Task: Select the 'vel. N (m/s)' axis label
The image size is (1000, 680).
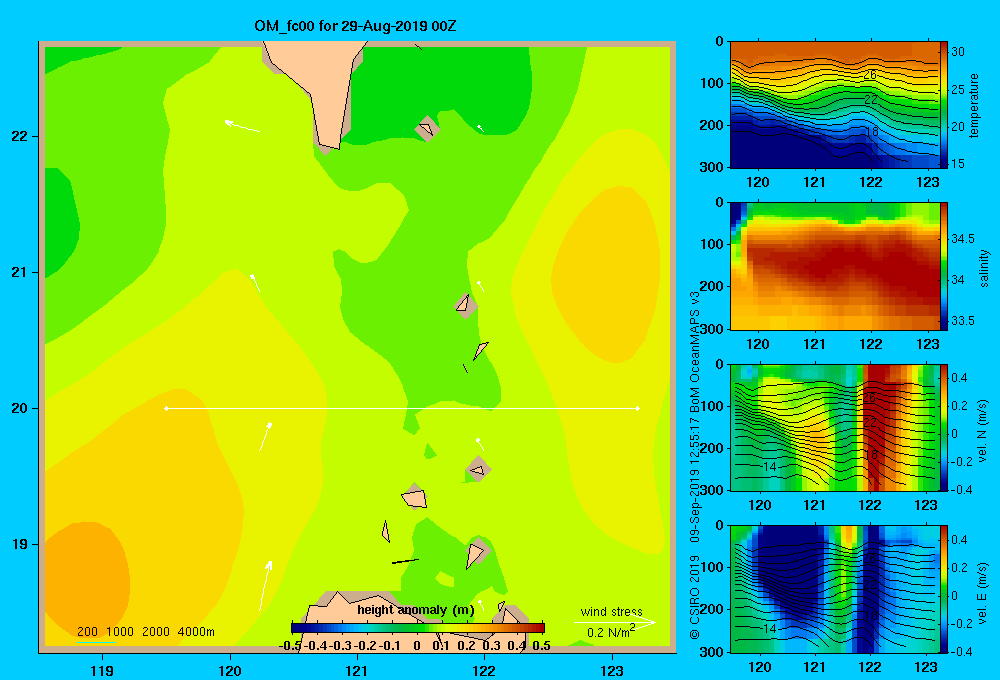Action: point(983,431)
